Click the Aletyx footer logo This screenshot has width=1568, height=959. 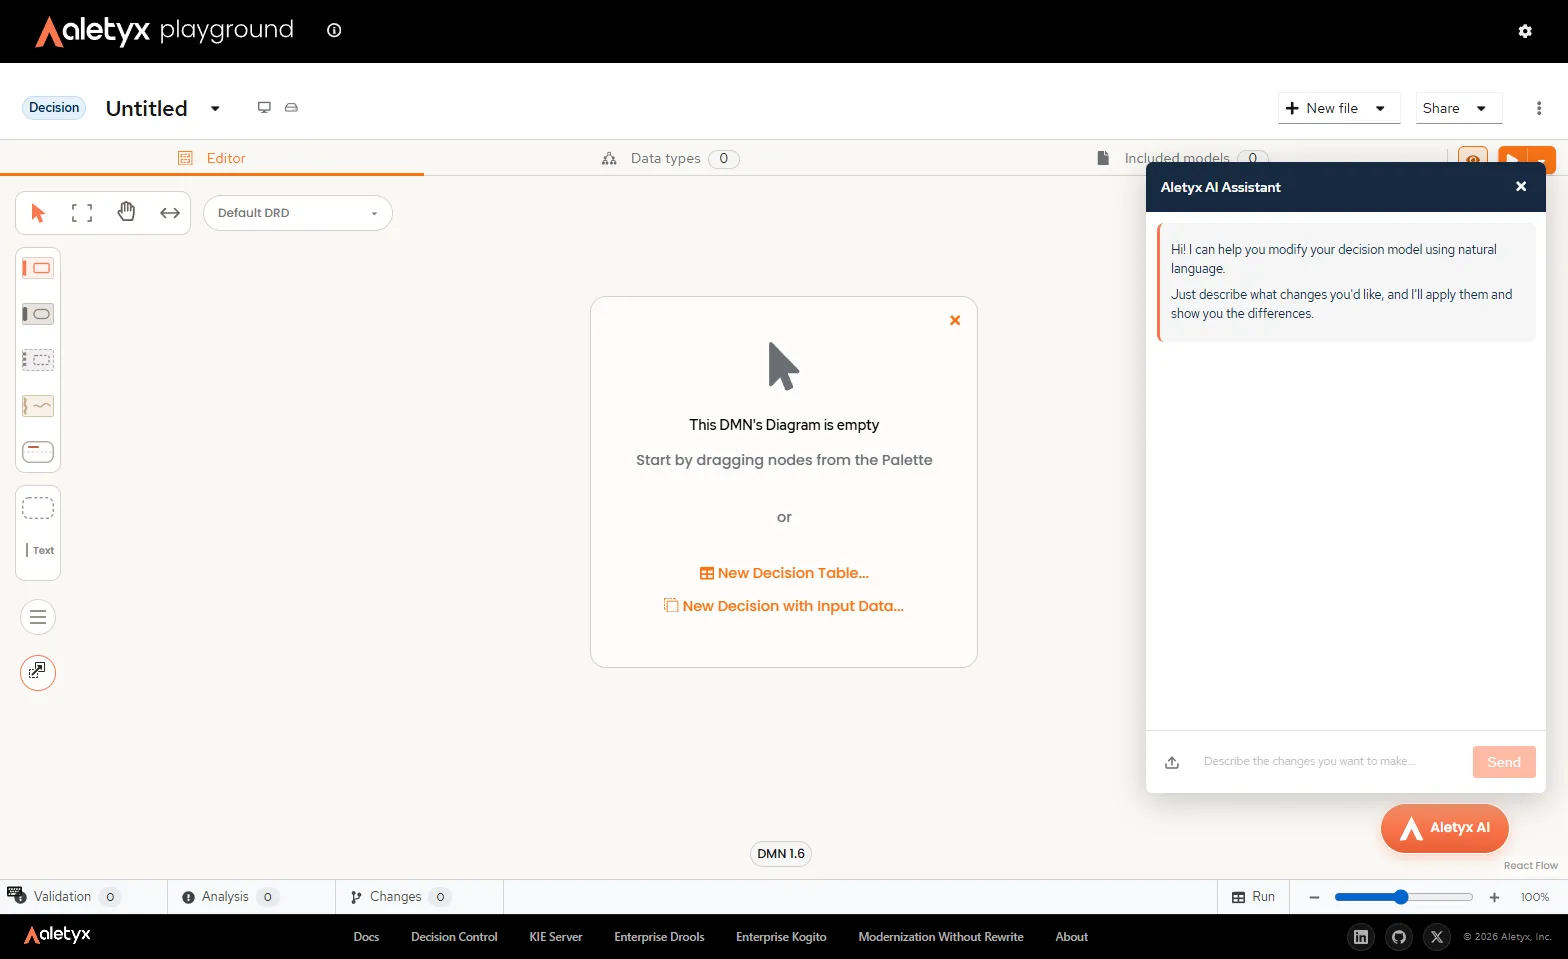click(58, 935)
